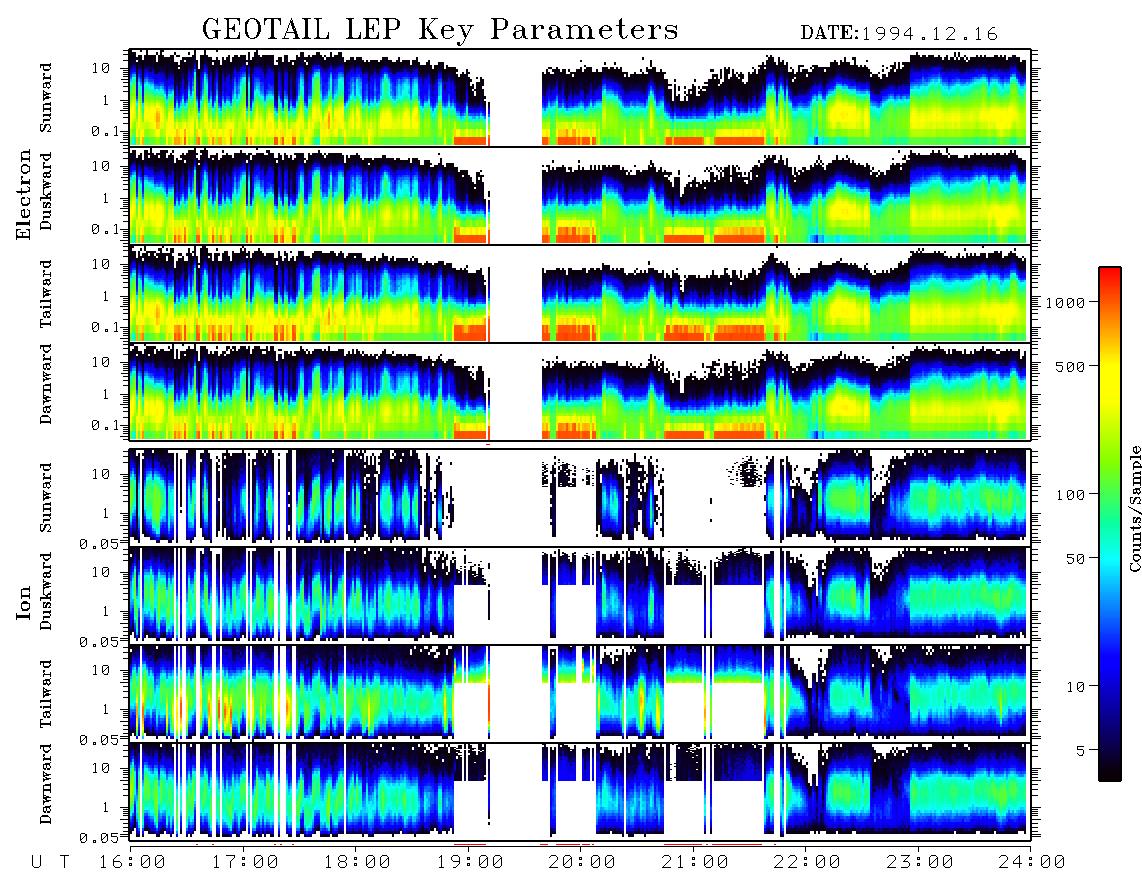1142x880 pixels.
Task: Click the "24:00" time tick label
Action: click(1032, 863)
